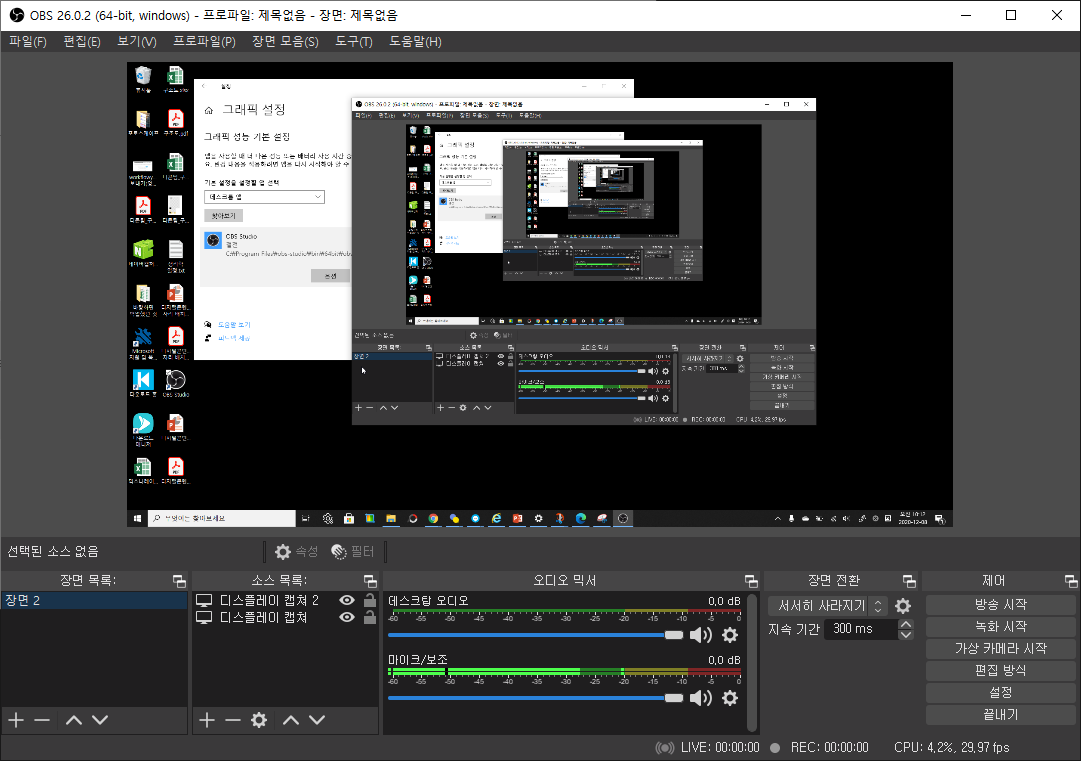Open the 편집(E) menu

tap(82, 41)
